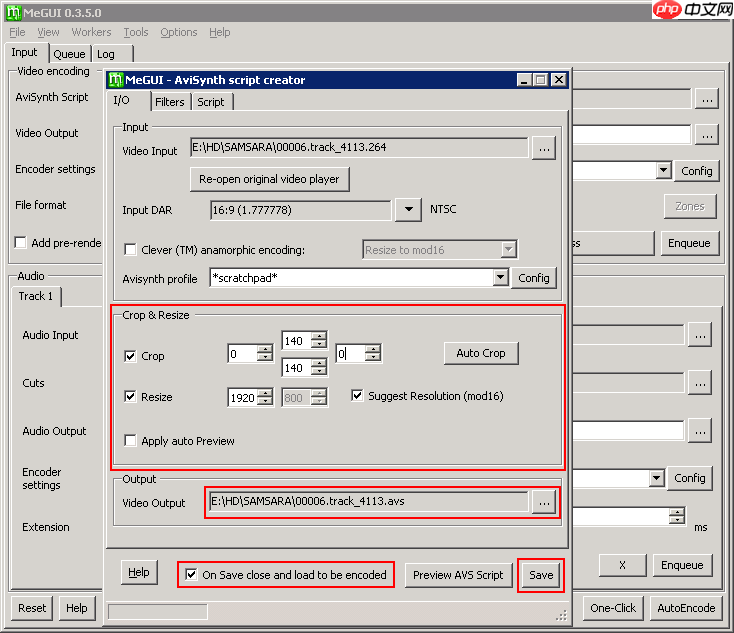
Task: Increase the top crop value of 140
Action: [319, 335]
